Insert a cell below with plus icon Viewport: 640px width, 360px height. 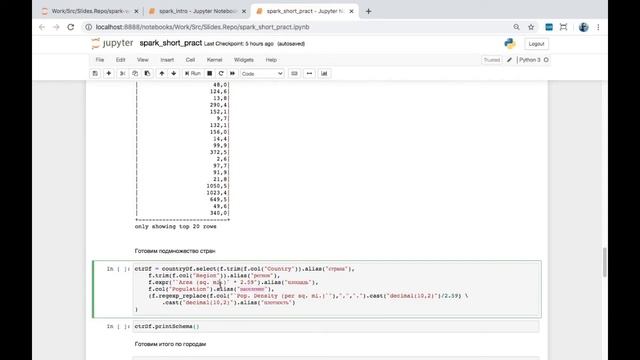point(109,73)
